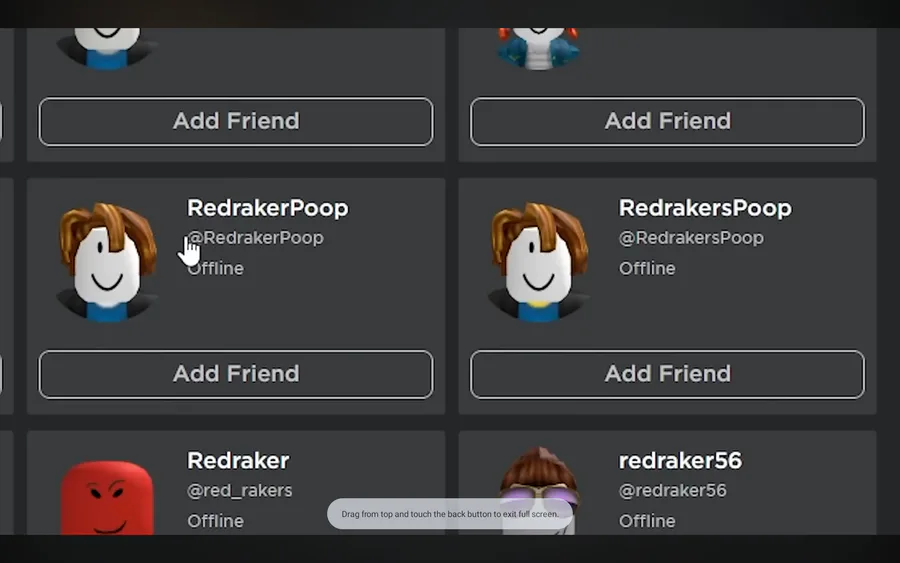Click Offline status under @red_rakers
900x563 pixels.
coord(216,521)
